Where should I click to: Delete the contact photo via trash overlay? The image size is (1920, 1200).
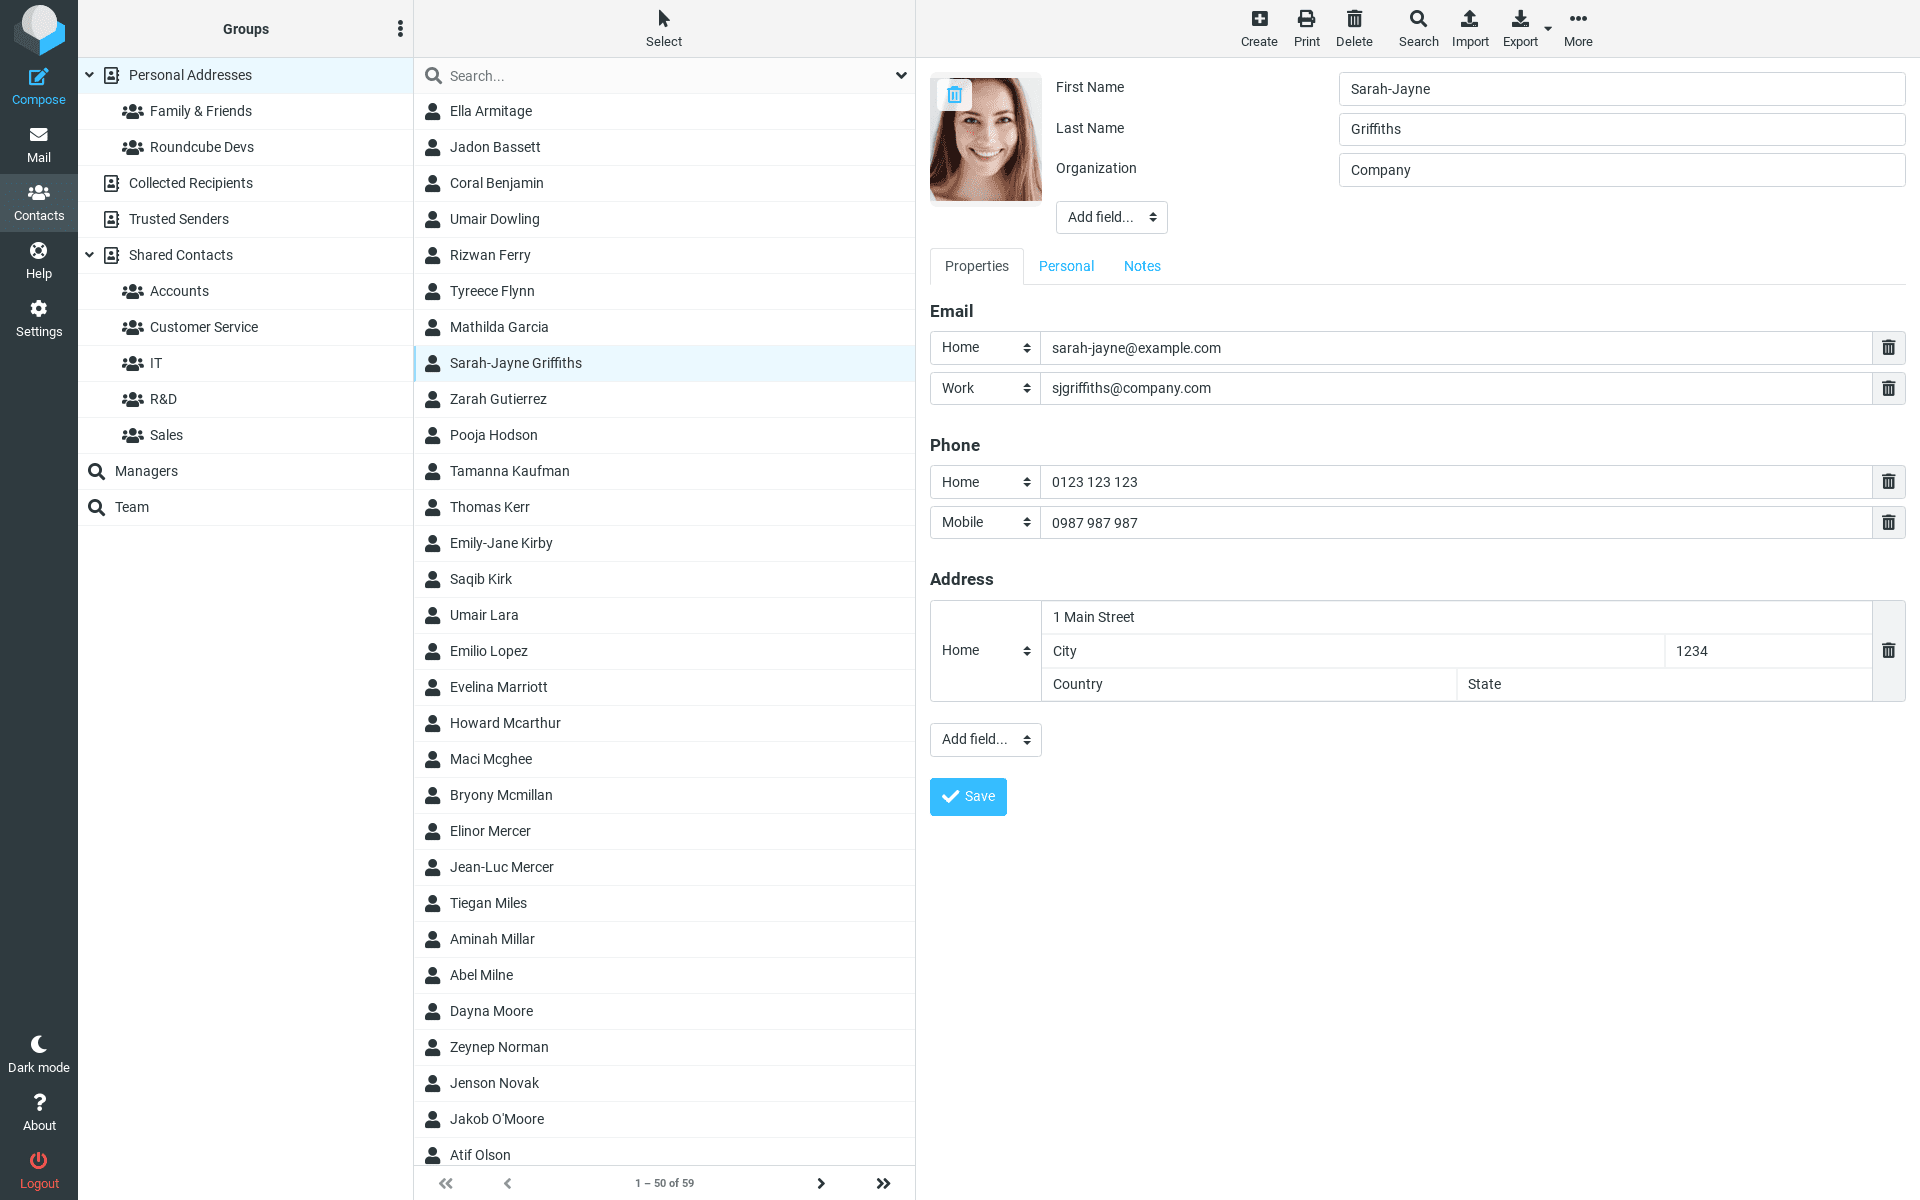click(x=955, y=94)
